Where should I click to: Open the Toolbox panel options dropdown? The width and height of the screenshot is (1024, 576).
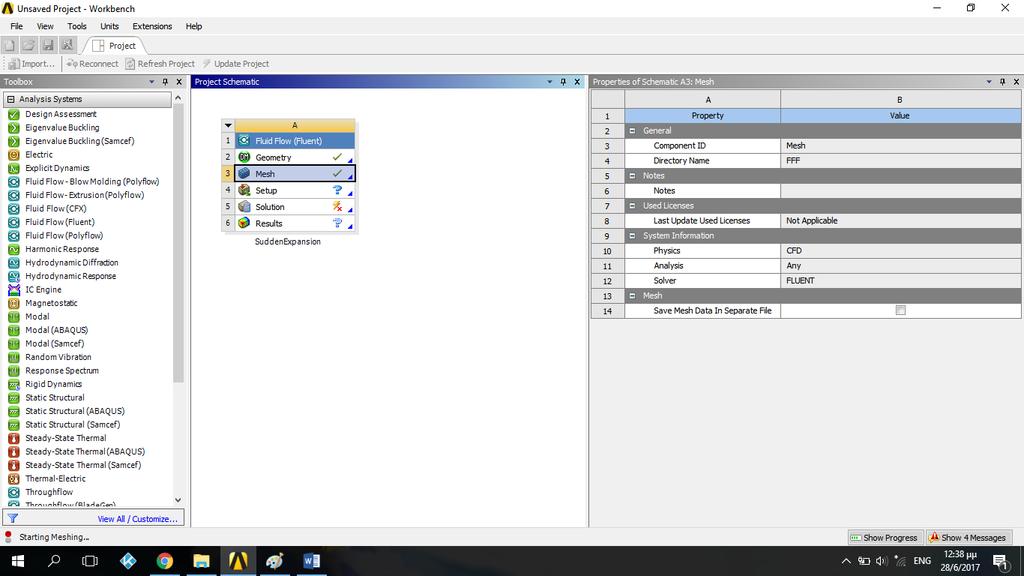click(152, 82)
